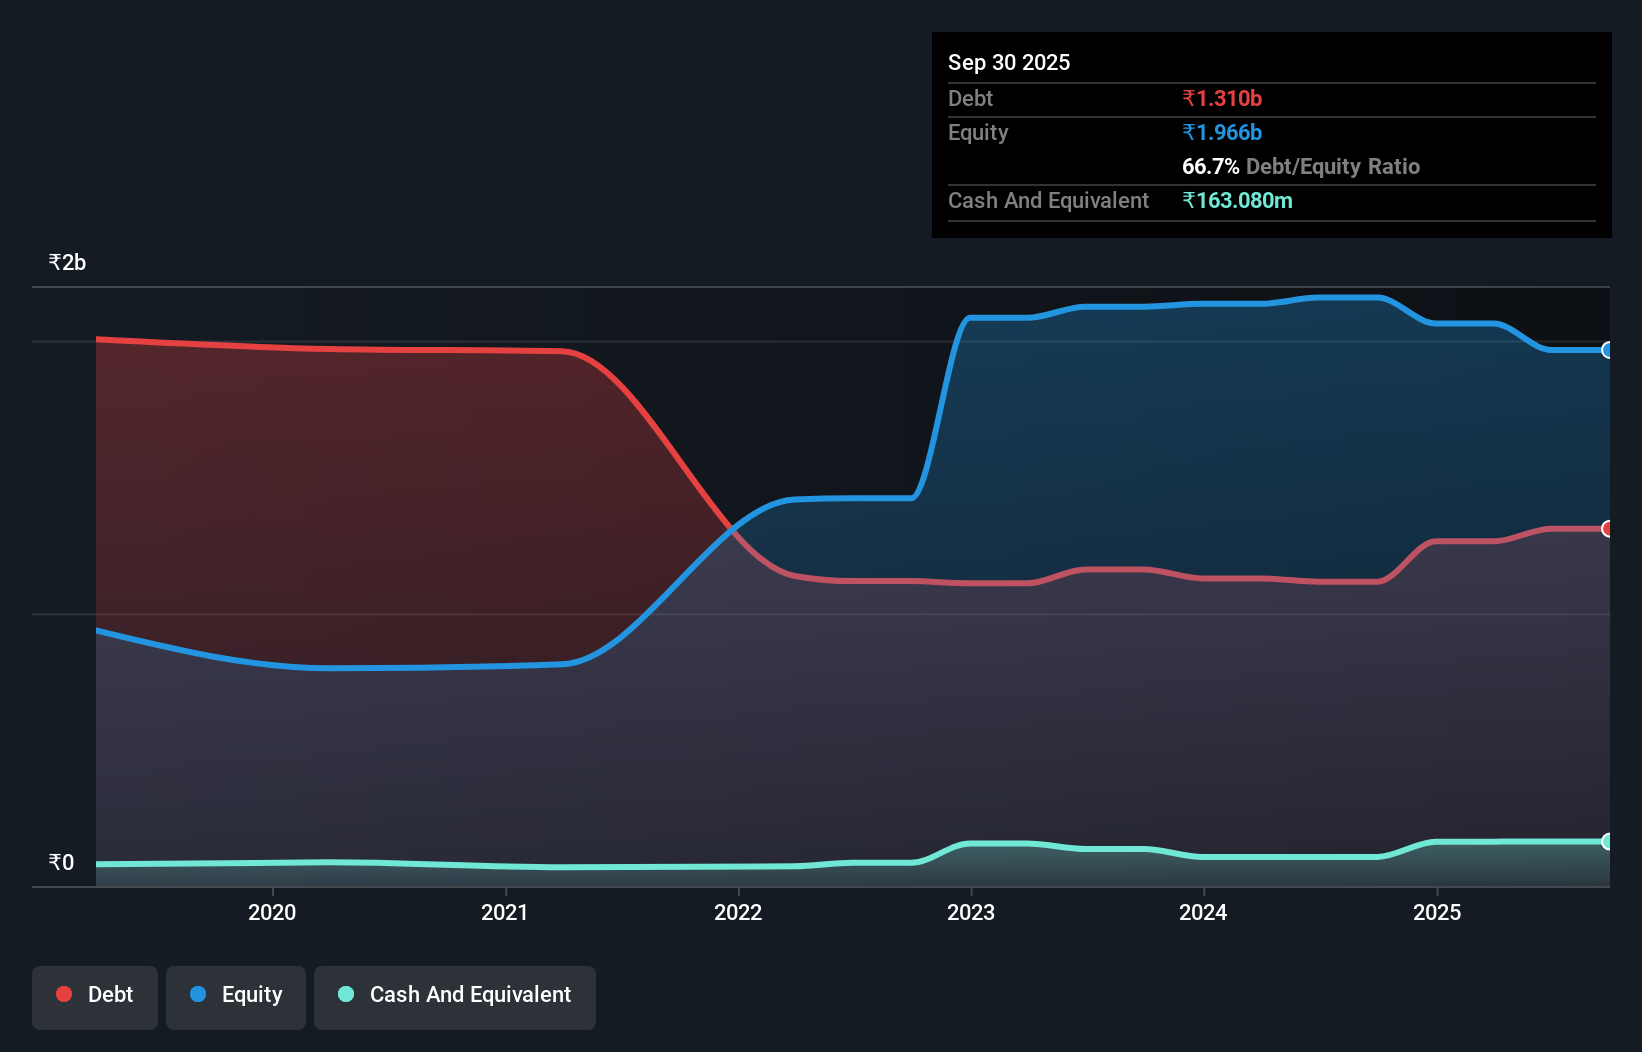Click the red ₹1.310b Debt value

tap(1222, 98)
